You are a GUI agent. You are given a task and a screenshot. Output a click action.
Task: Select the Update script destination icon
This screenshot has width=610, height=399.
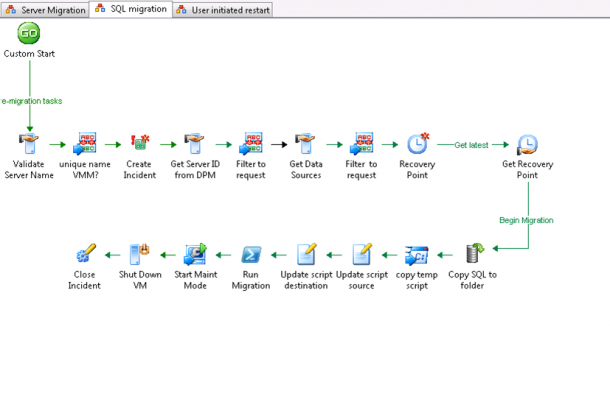pos(307,254)
